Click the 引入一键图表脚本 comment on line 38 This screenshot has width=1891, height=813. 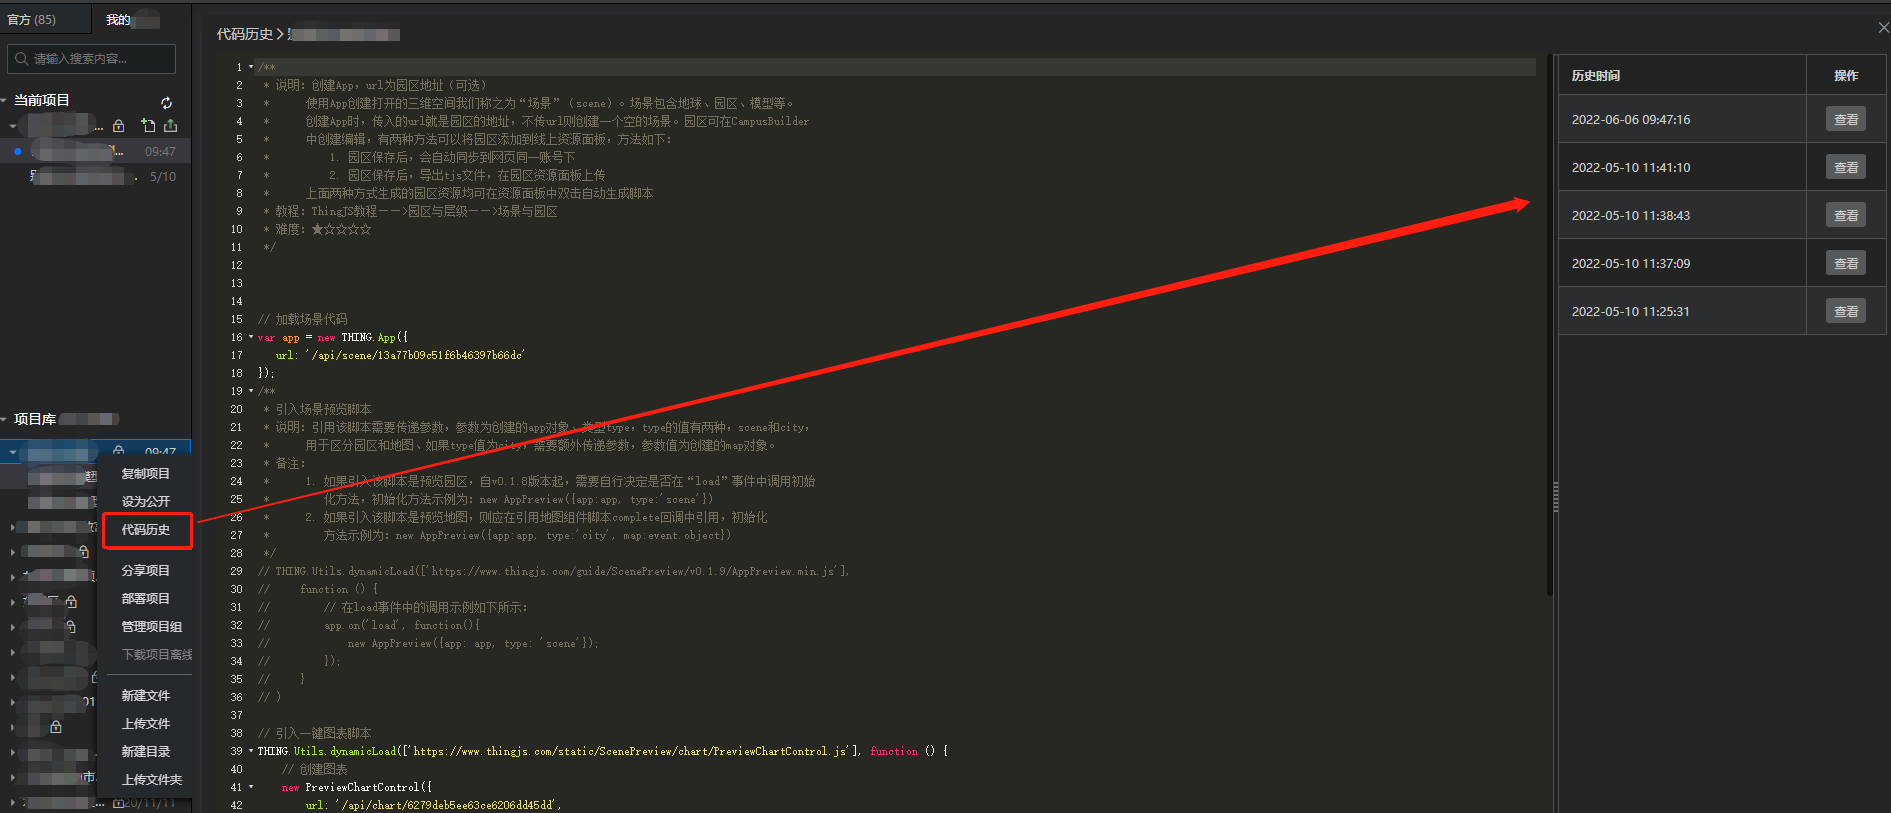[x=315, y=733]
